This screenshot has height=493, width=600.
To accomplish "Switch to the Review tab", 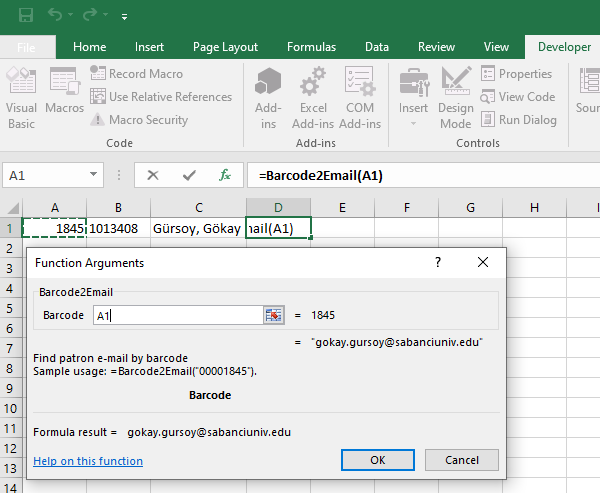I will point(436,47).
